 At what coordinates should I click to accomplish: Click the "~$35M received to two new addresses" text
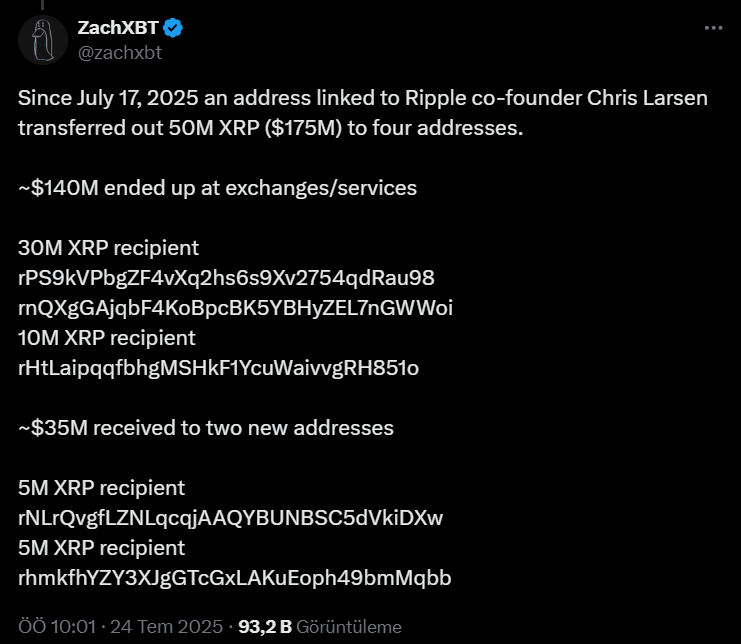(x=206, y=427)
